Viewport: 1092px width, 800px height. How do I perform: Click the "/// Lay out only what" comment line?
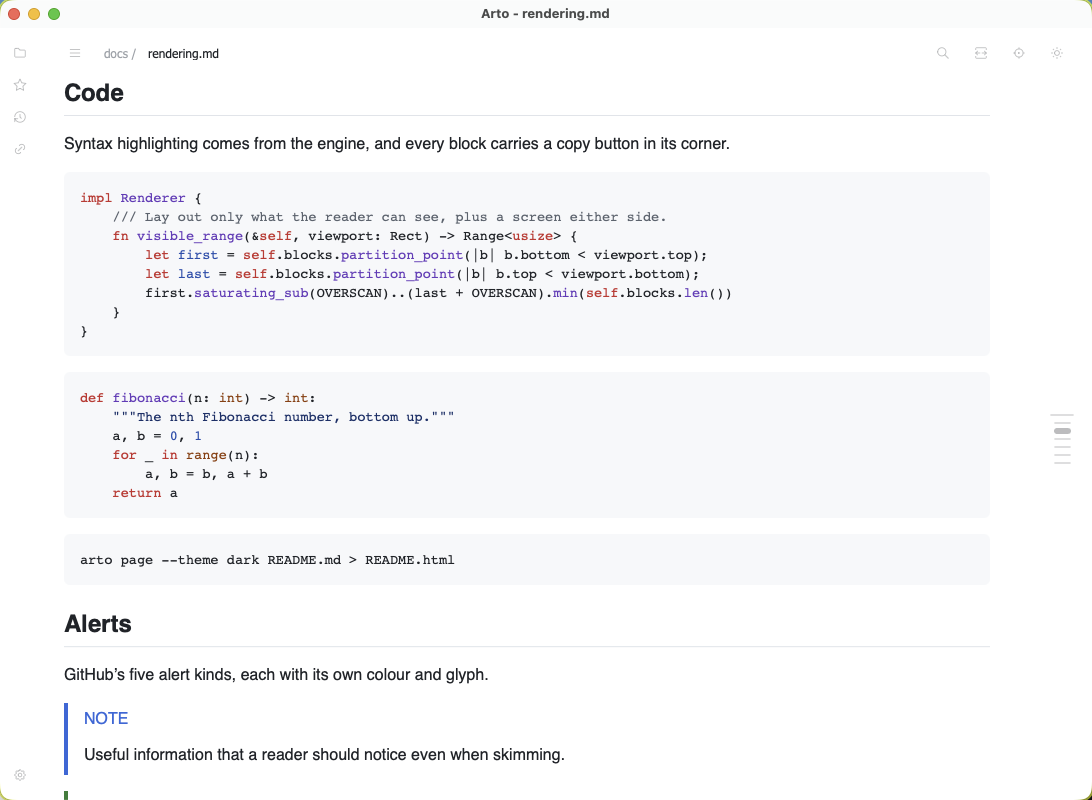[x=389, y=217]
